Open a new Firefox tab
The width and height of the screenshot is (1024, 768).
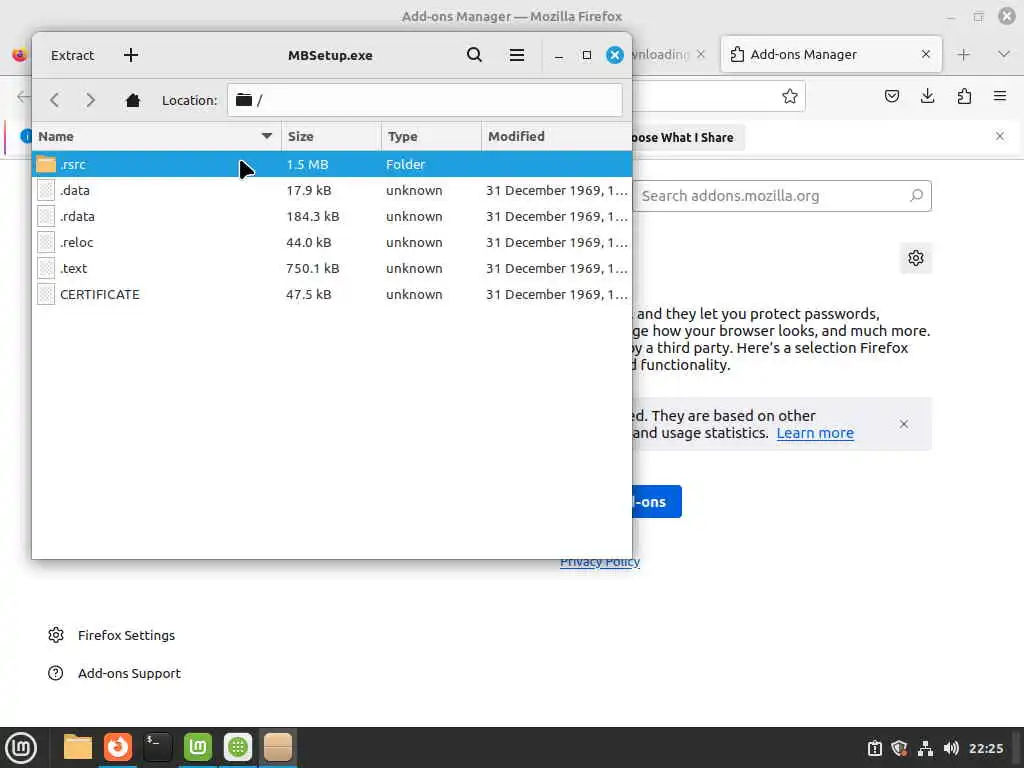coord(963,55)
